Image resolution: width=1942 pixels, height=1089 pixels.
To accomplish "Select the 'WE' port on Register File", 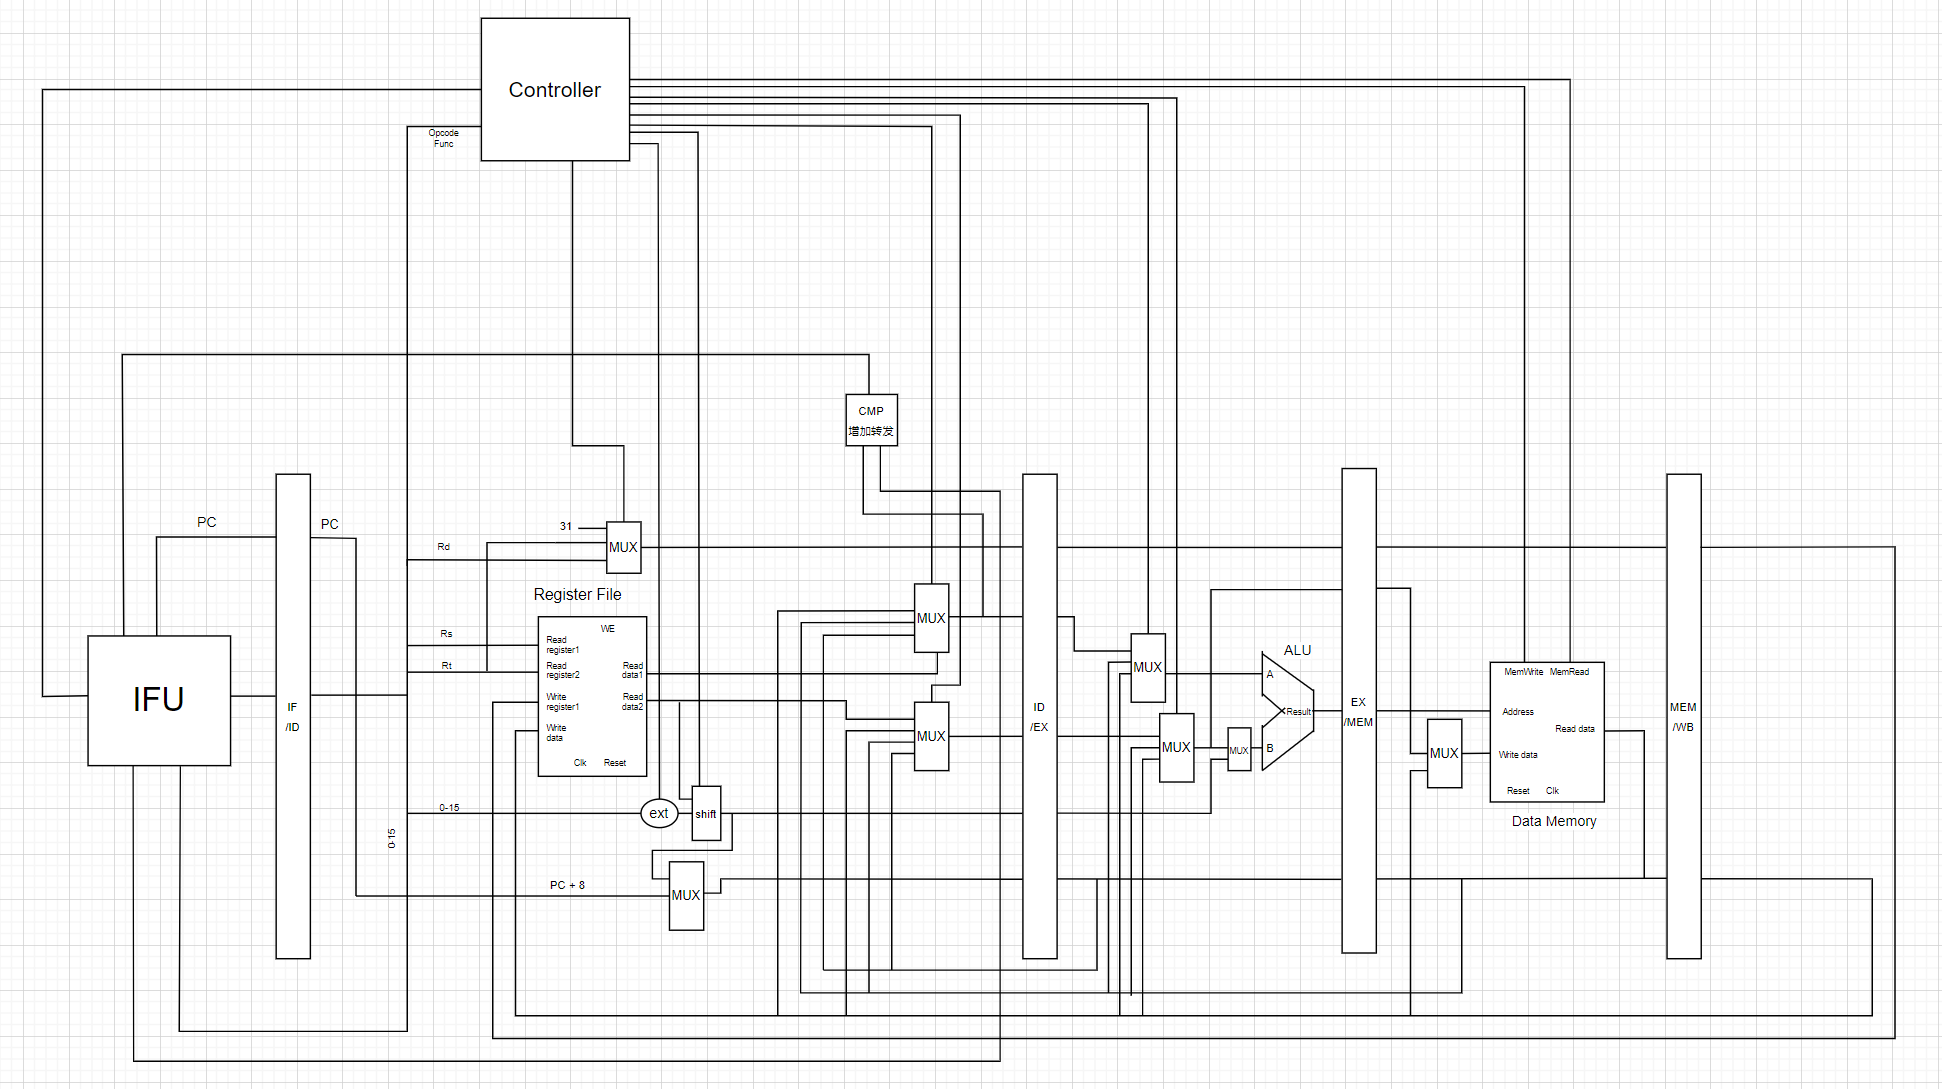I will tap(608, 629).
